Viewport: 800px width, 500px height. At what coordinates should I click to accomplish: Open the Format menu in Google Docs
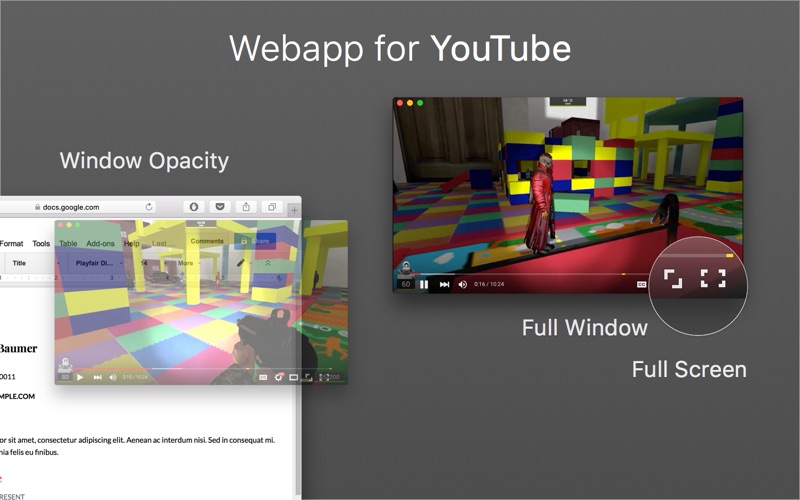11,243
